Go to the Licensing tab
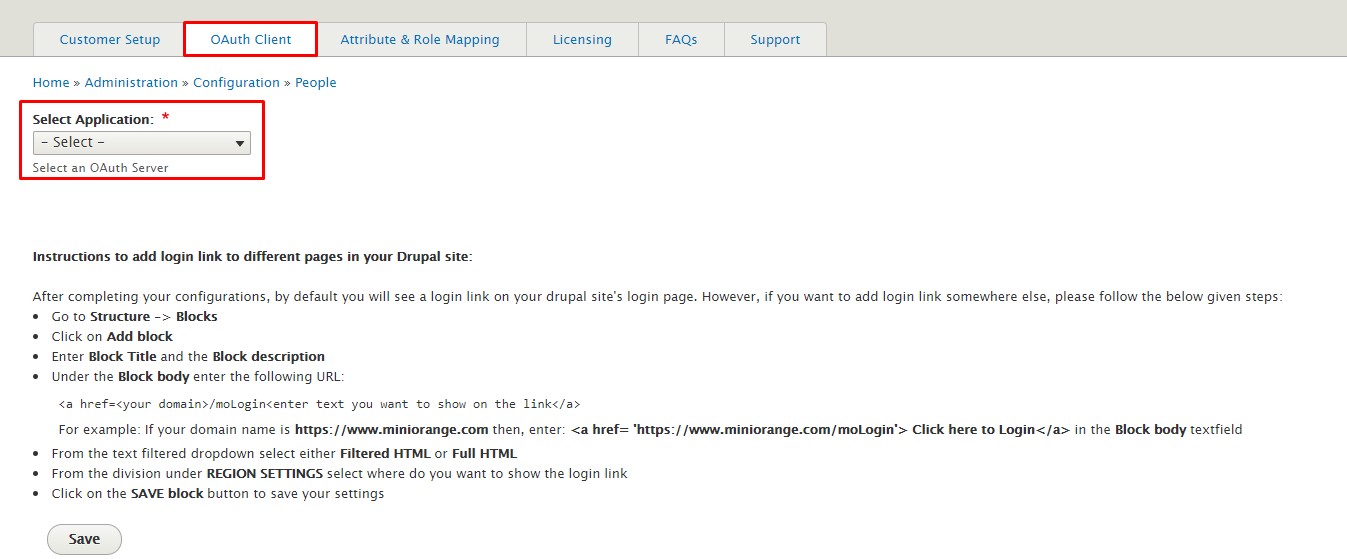Image resolution: width=1347 pixels, height=559 pixels. (x=582, y=40)
